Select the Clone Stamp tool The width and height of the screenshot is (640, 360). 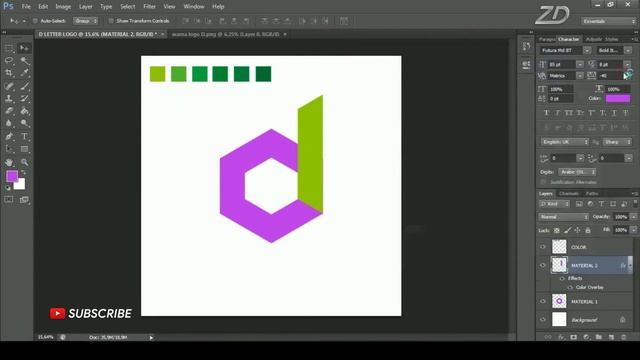(x=9, y=98)
